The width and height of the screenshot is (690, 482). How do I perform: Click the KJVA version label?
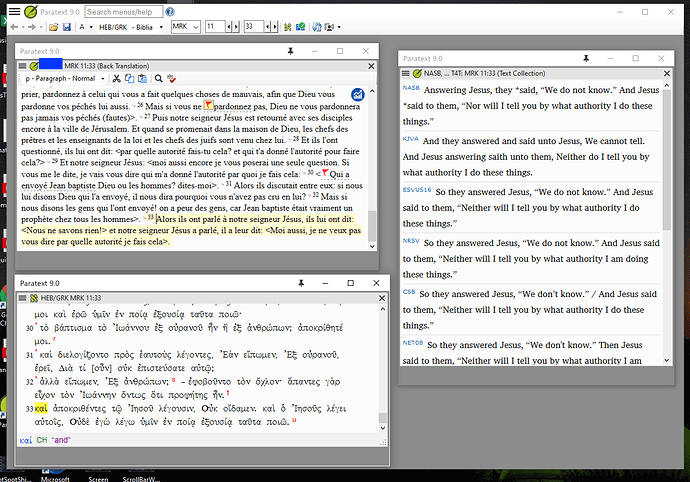pos(411,139)
